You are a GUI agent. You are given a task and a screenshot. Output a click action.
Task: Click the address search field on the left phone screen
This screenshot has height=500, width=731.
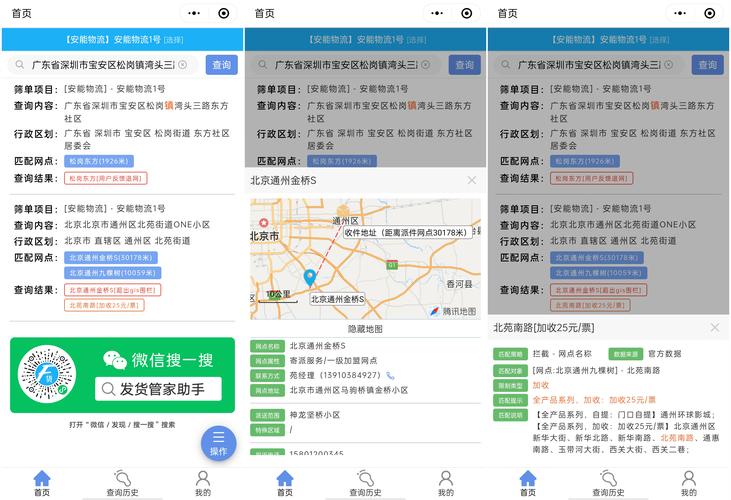103,65
